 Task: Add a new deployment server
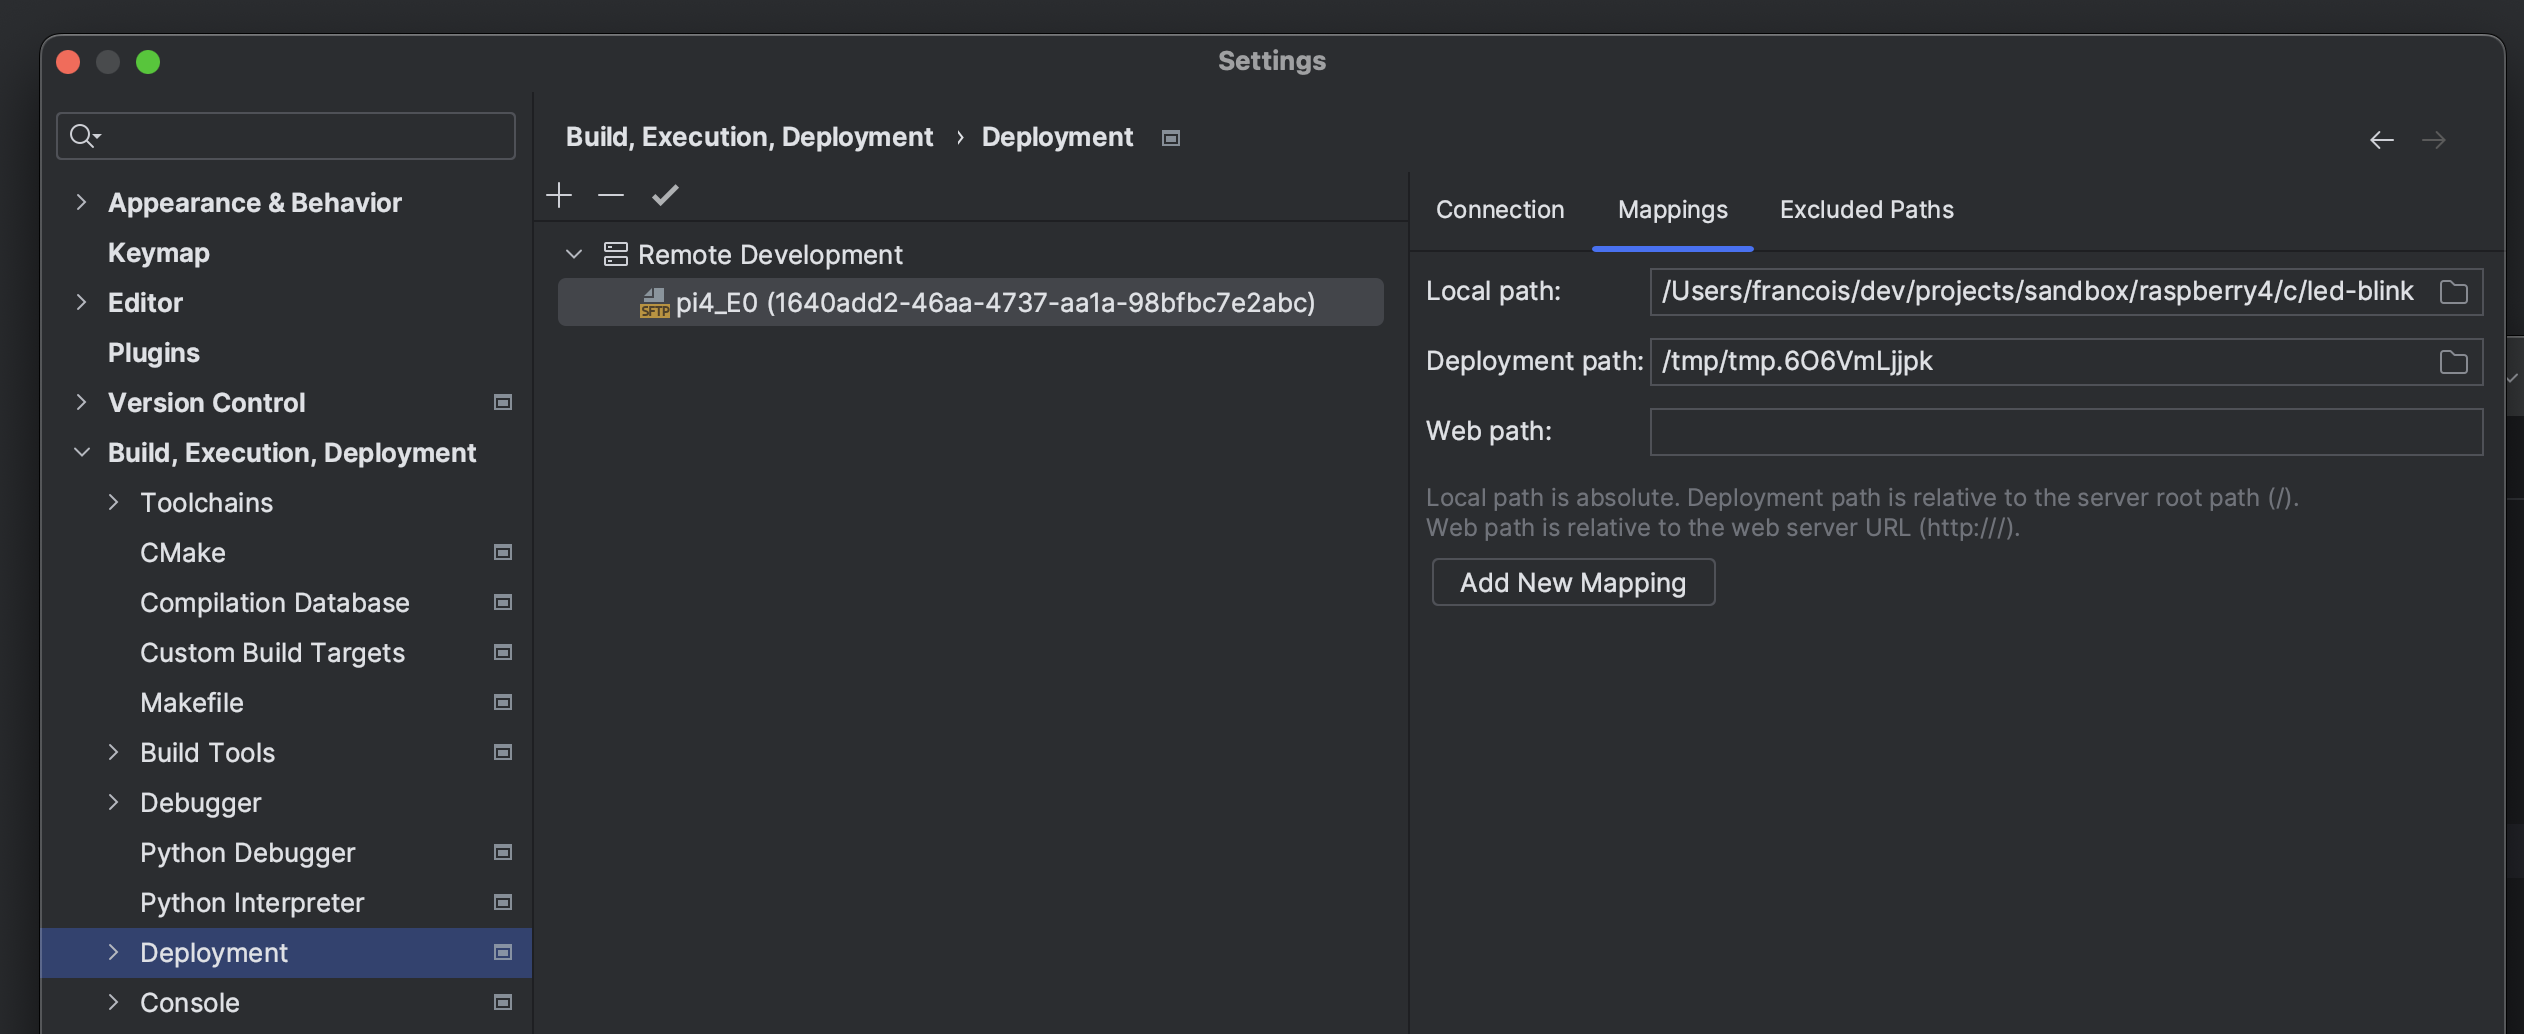coord(559,195)
